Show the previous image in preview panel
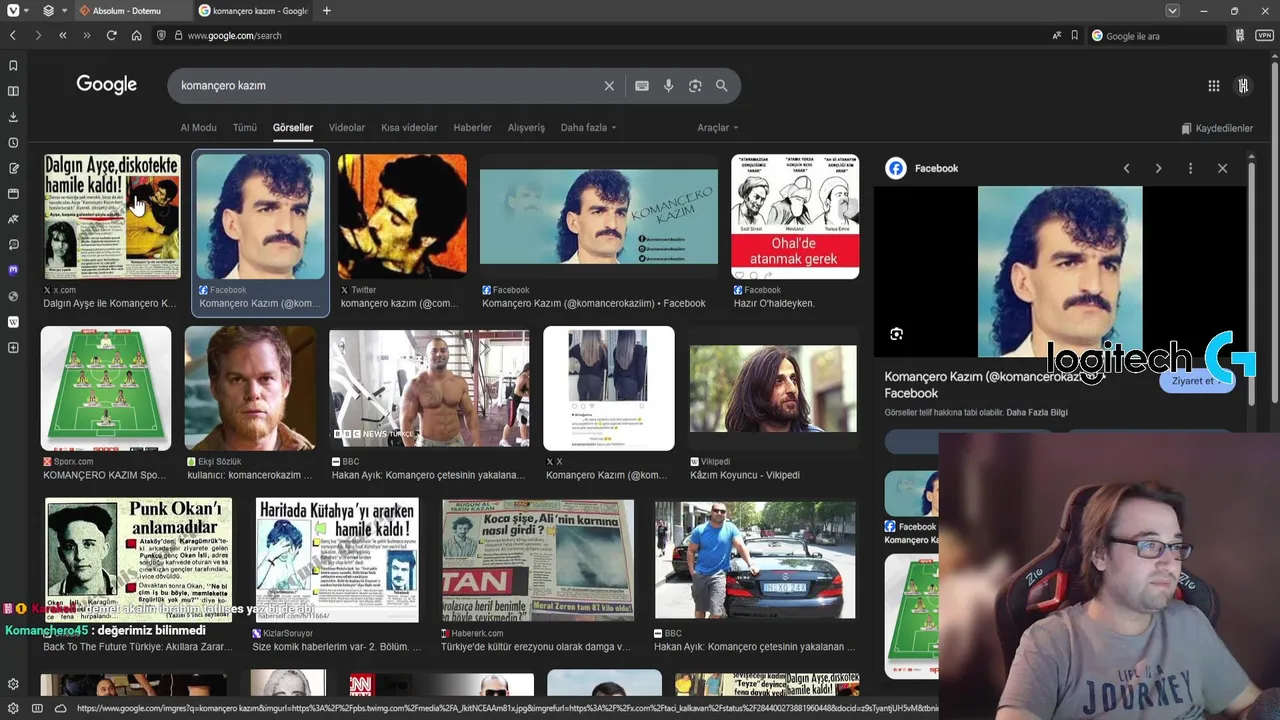The width and height of the screenshot is (1280, 720). pyautogui.click(x=1126, y=168)
